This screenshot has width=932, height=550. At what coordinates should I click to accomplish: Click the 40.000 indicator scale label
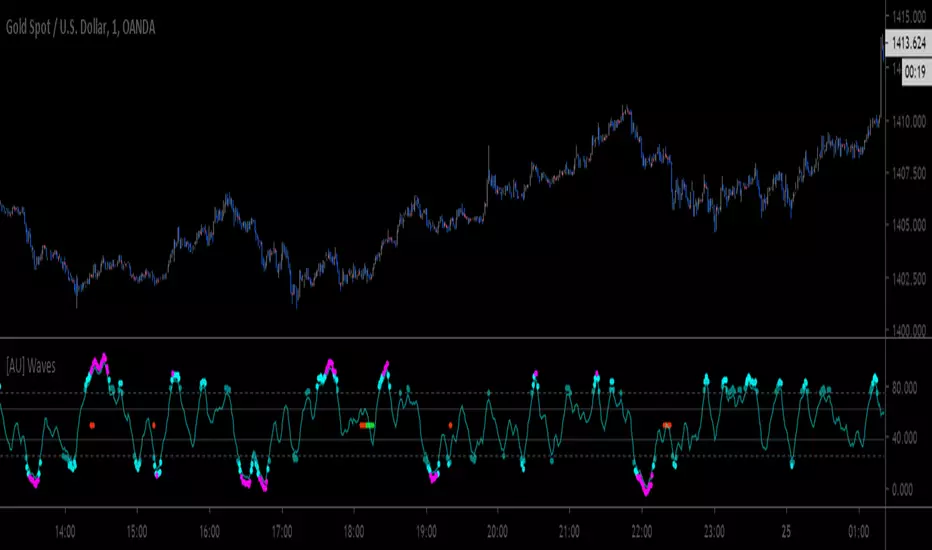pyautogui.click(x=904, y=438)
